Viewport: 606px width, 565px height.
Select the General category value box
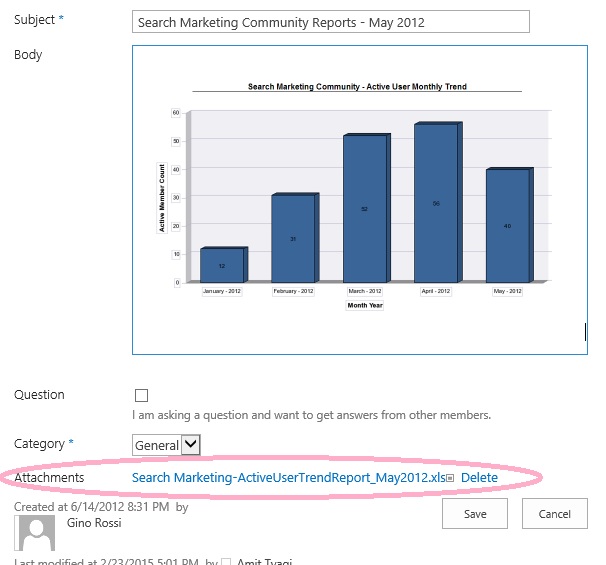[x=157, y=445]
